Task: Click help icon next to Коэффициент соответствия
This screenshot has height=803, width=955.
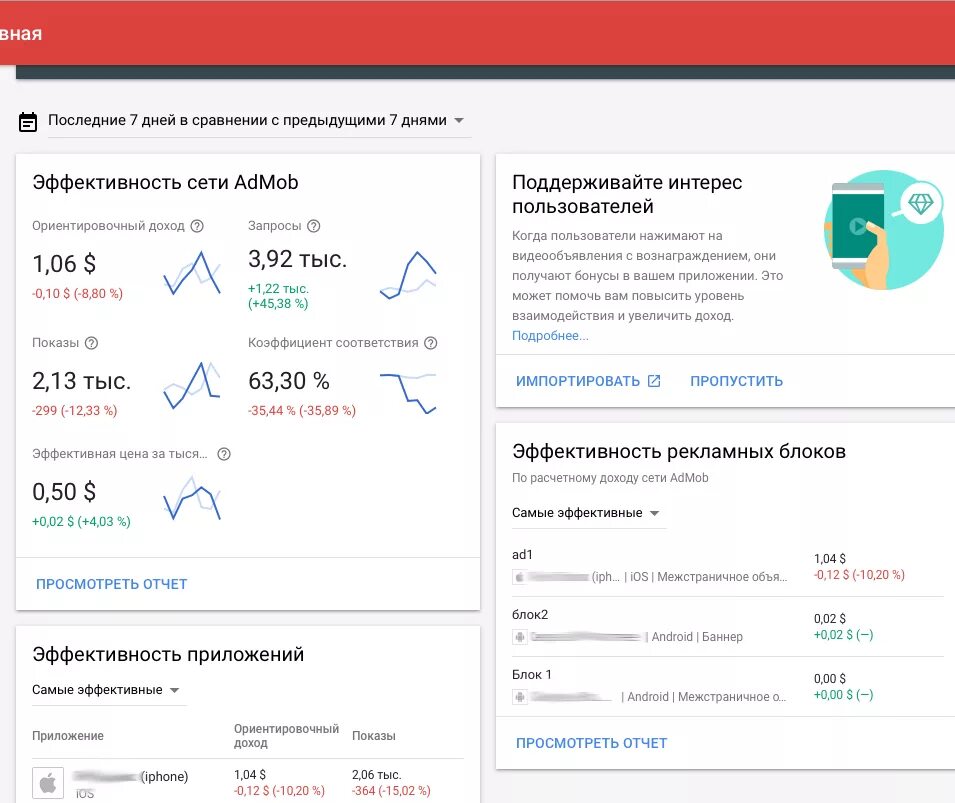Action: (x=431, y=343)
